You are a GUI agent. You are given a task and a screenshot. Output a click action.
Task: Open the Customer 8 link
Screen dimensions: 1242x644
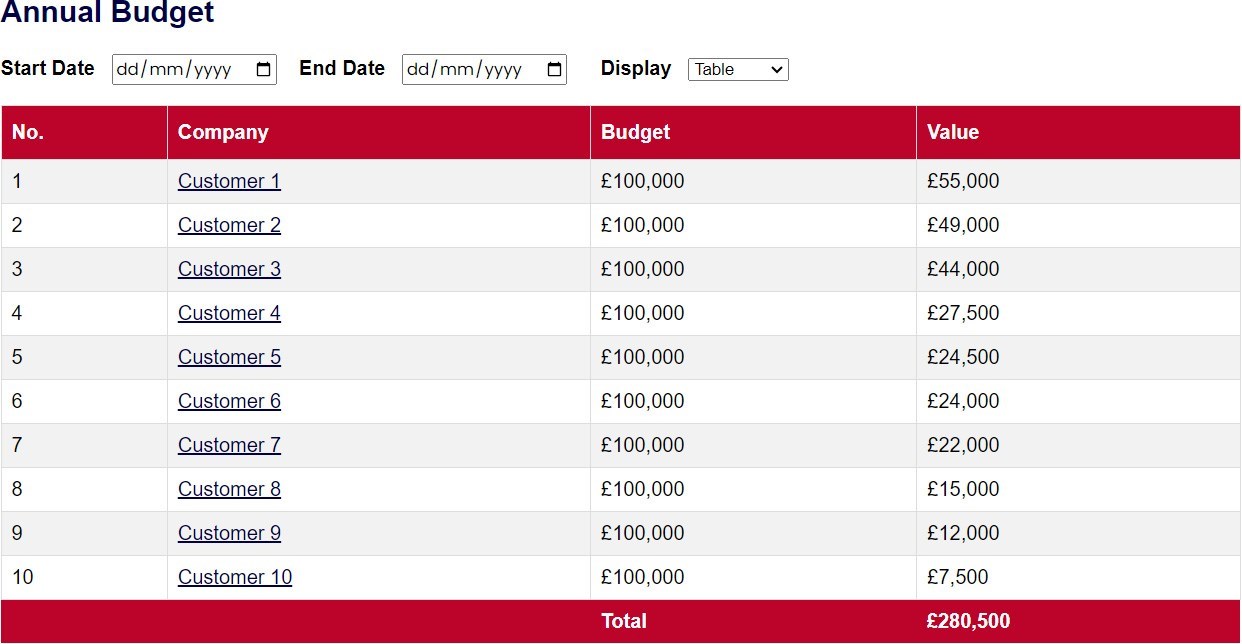(x=229, y=489)
